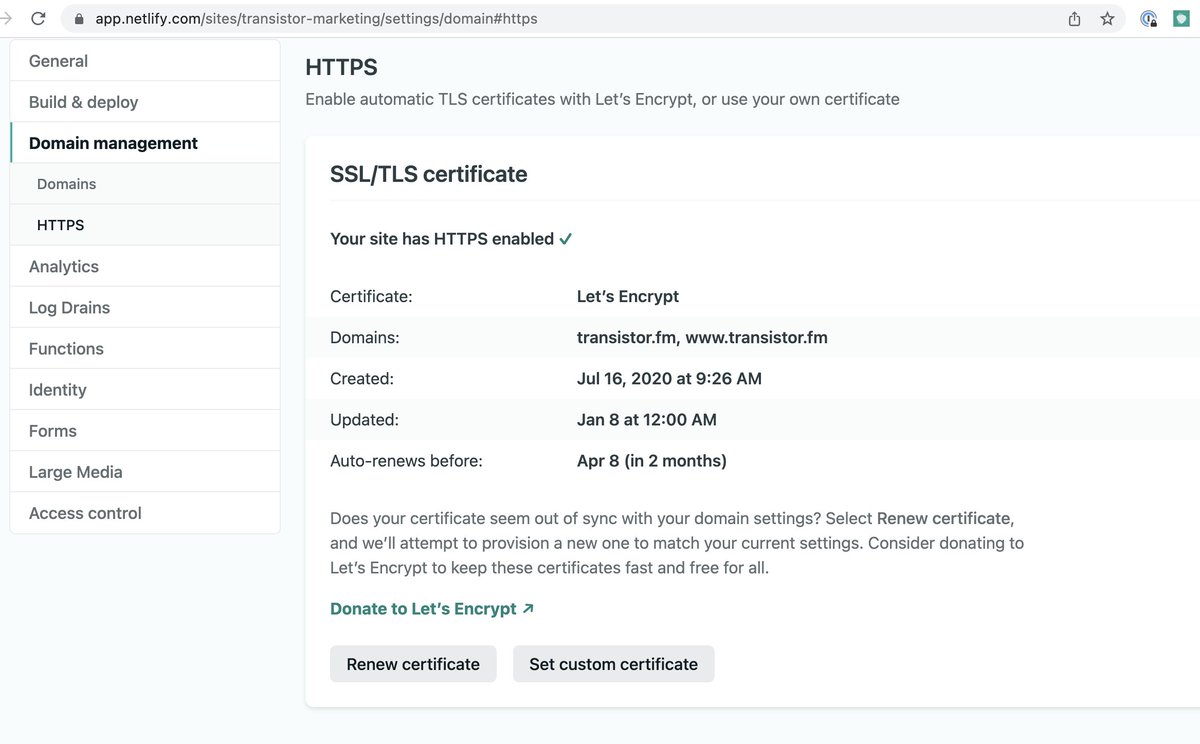This screenshot has height=744, width=1200.
Task: Open Log Drains settings
Action: [69, 307]
